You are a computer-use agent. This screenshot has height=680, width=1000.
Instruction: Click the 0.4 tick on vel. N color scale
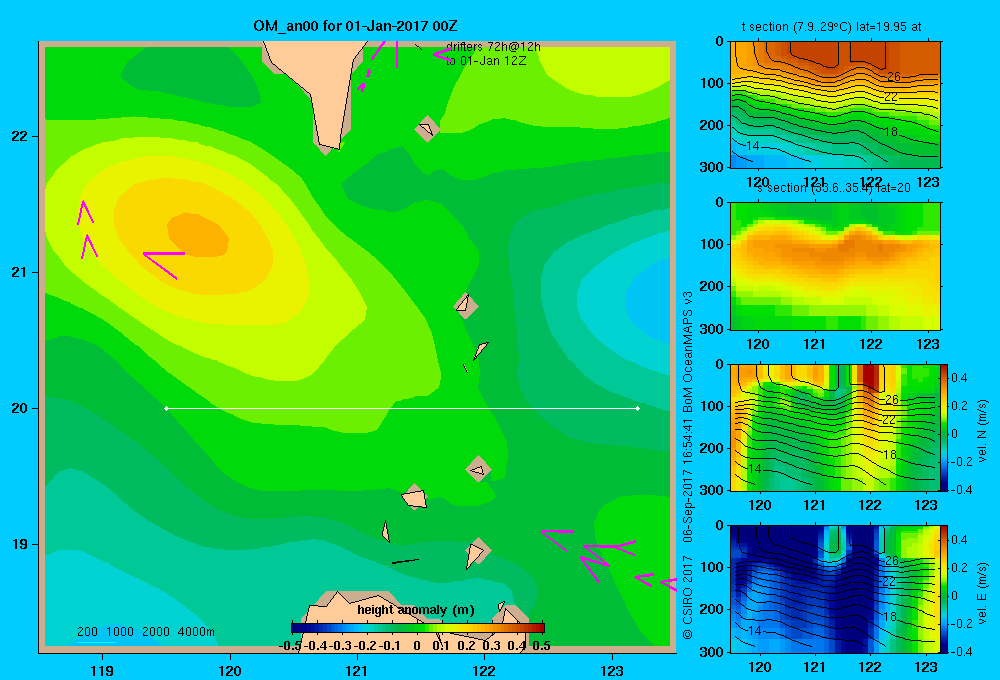click(960, 378)
